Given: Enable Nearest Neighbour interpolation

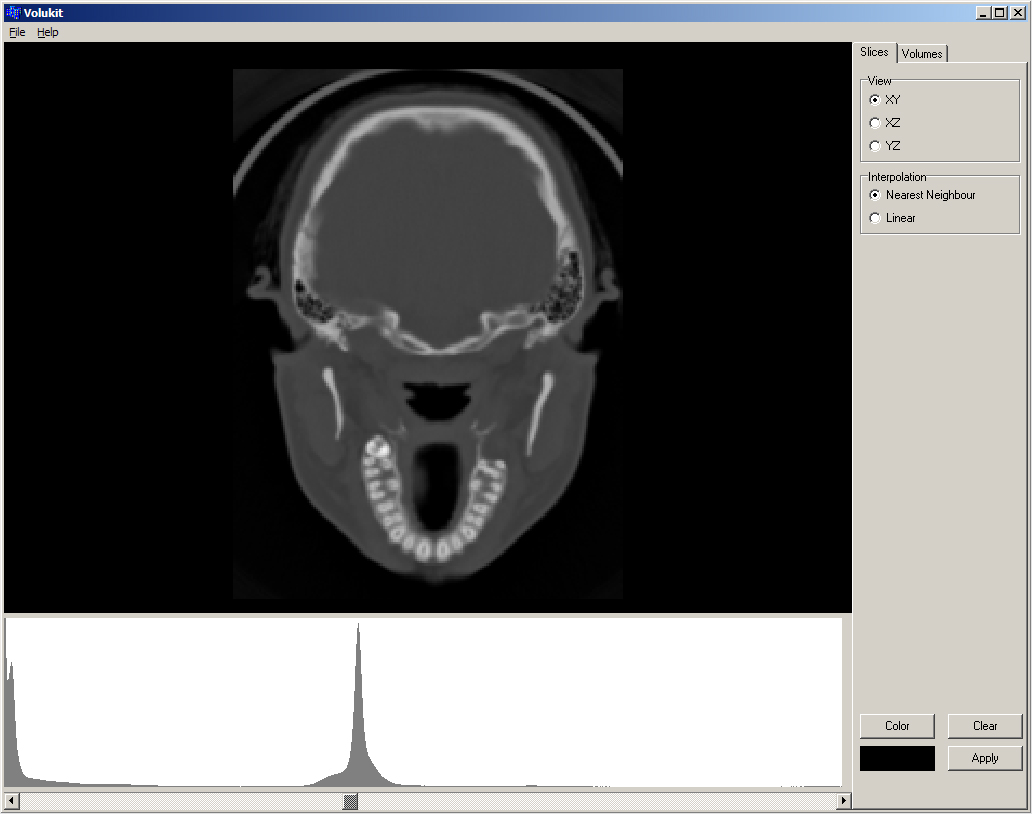Looking at the screenshot, I should (x=875, y=195).
